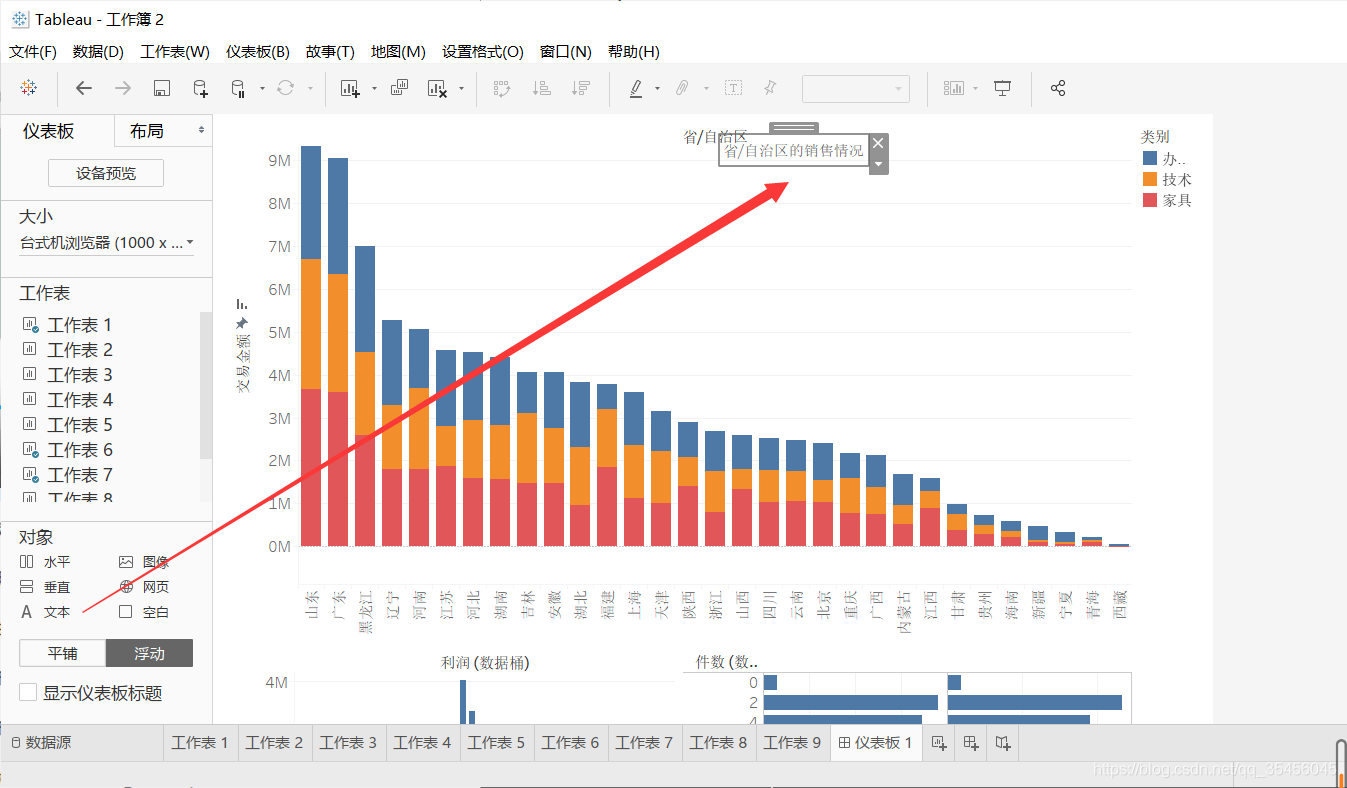Click the sort icon beside 交易金额 axis
The width and height of the screenshot is (1347, 788).
241,303
